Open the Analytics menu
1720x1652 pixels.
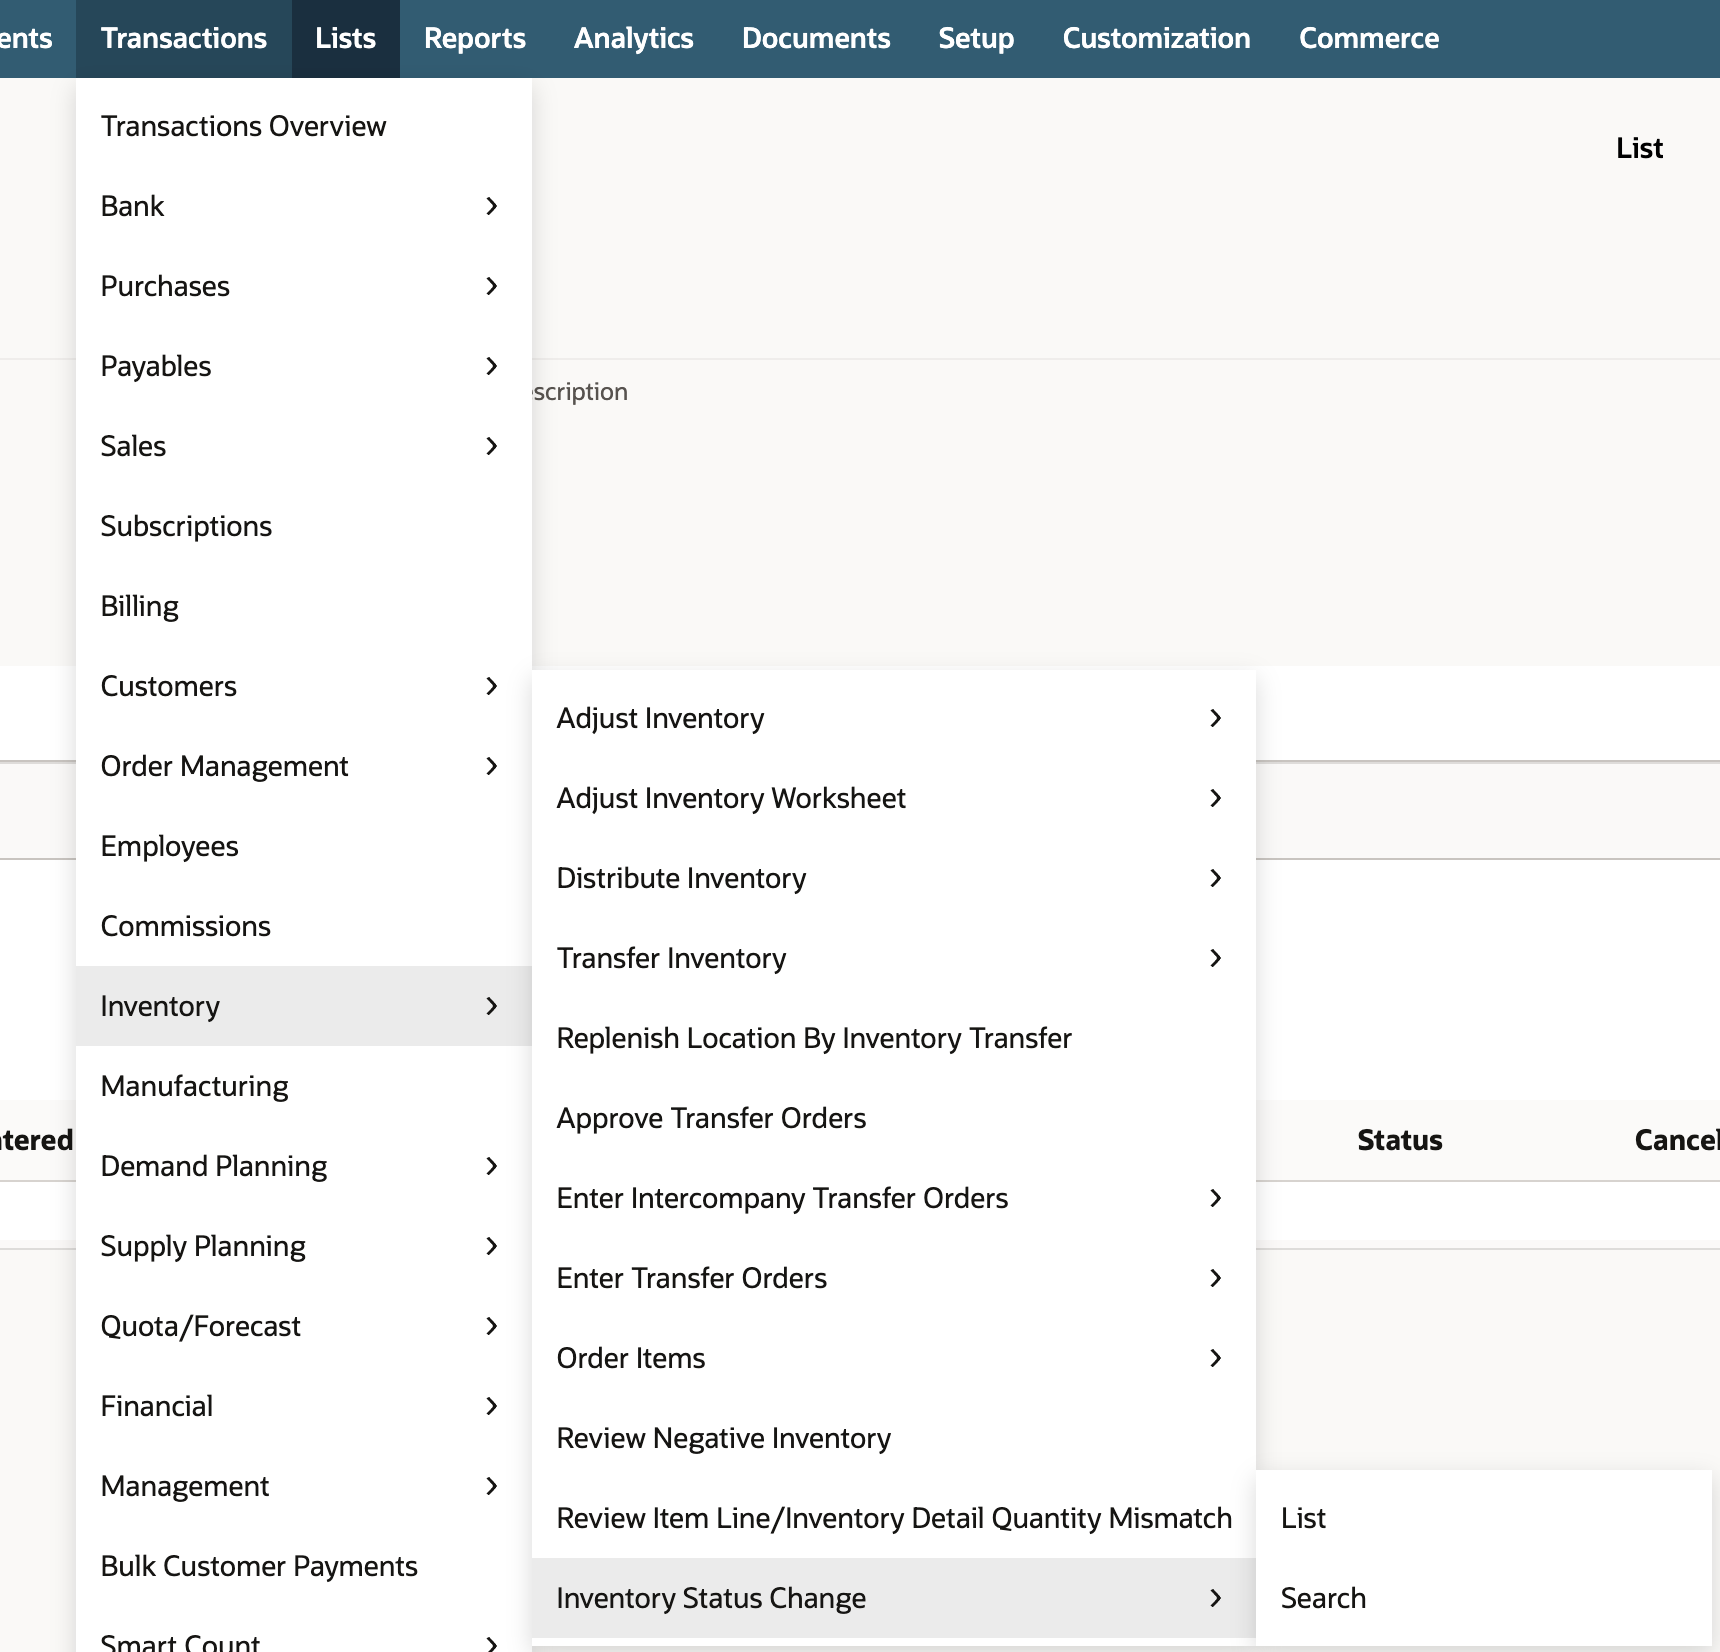pyautogui.click(x=634, y=39)
